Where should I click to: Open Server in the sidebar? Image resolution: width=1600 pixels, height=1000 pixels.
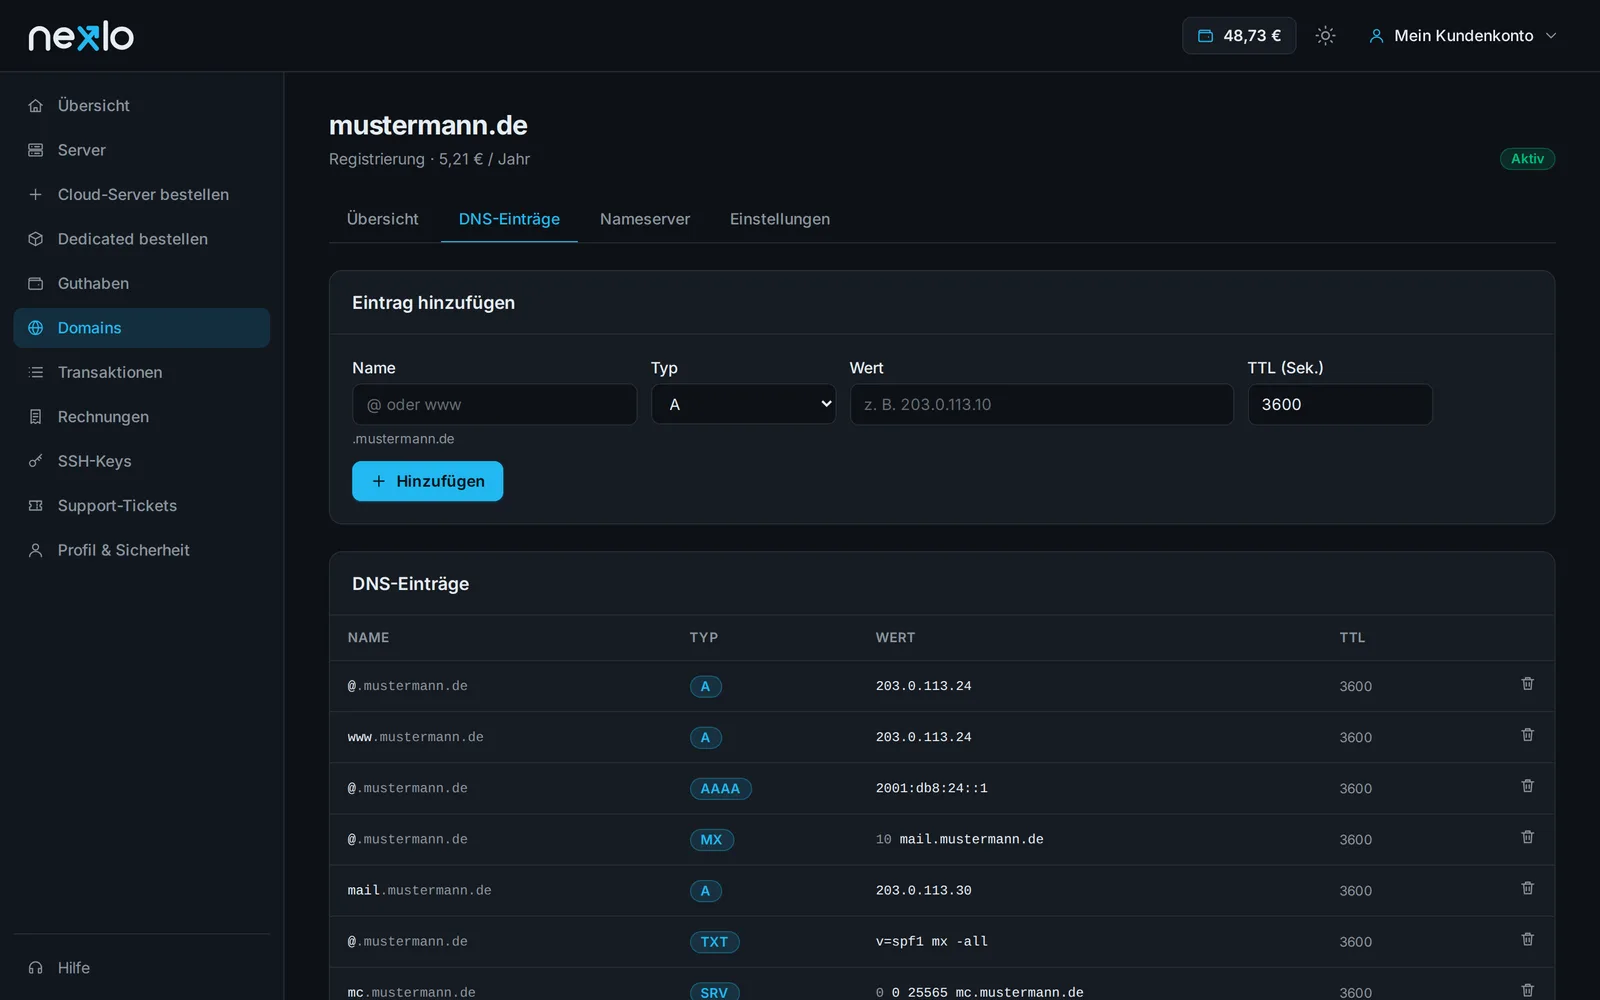pos(142,150)
